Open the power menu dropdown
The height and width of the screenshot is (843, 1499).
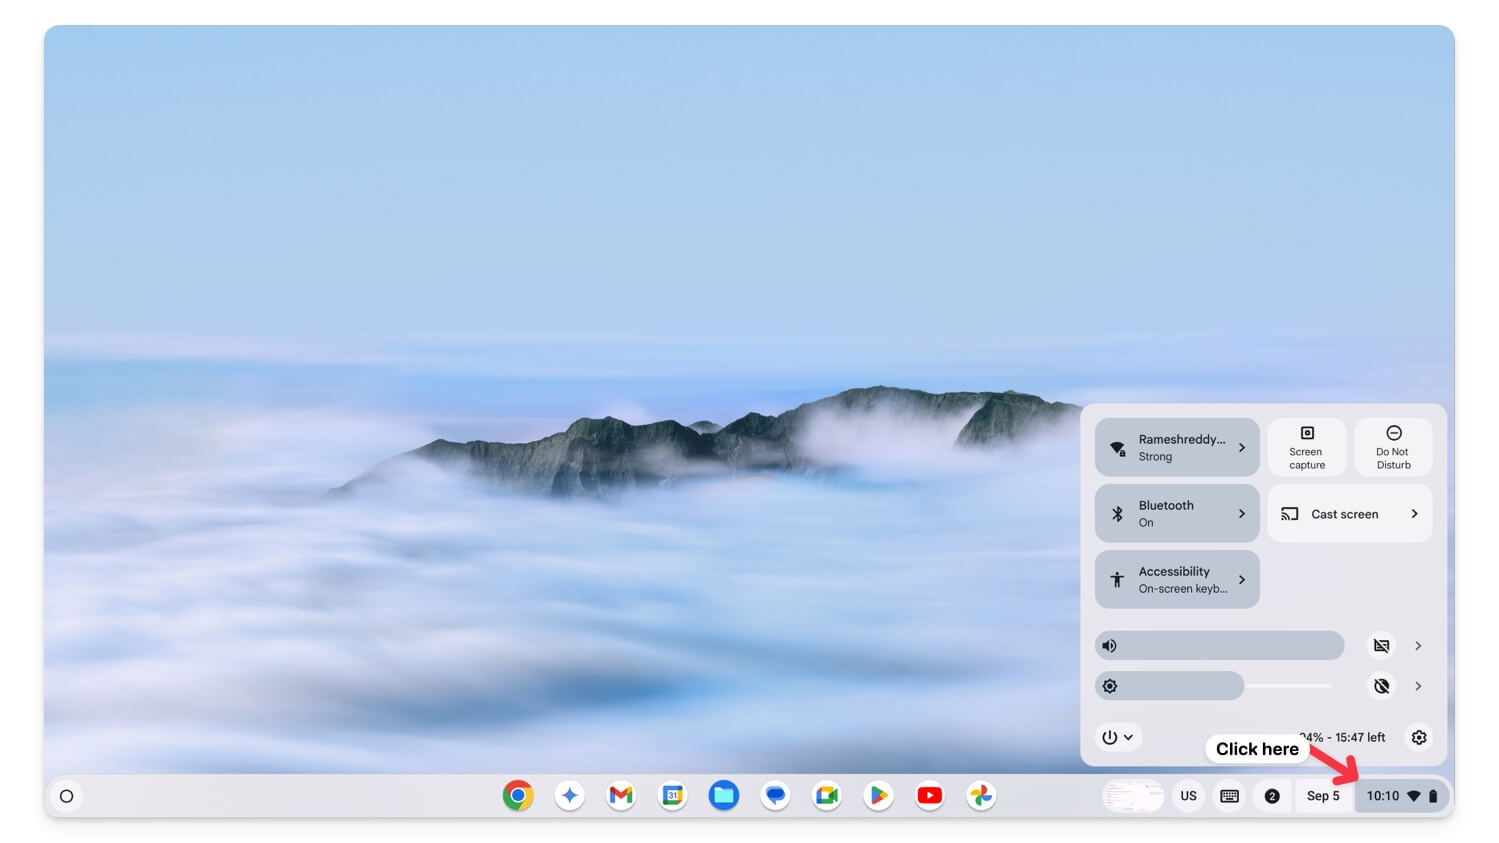[1118, 737]
